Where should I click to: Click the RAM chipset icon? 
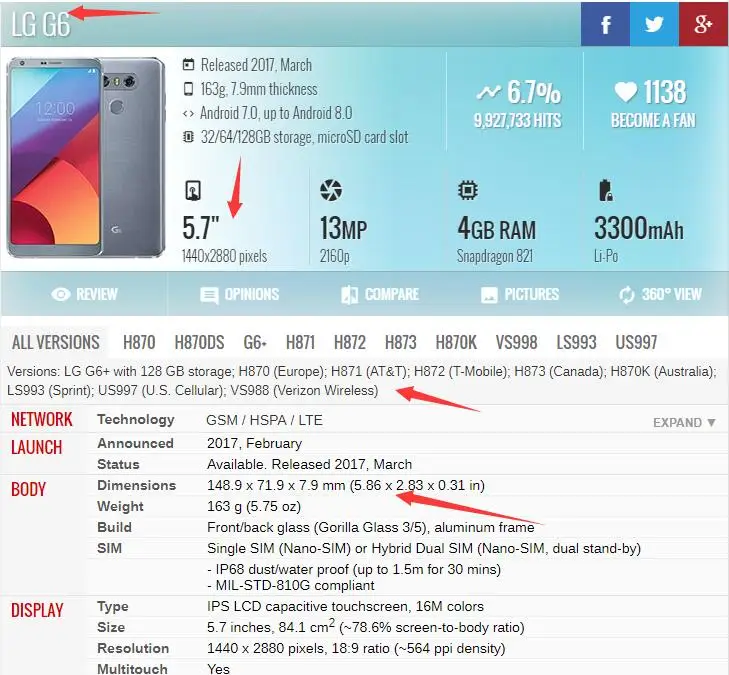468,190
